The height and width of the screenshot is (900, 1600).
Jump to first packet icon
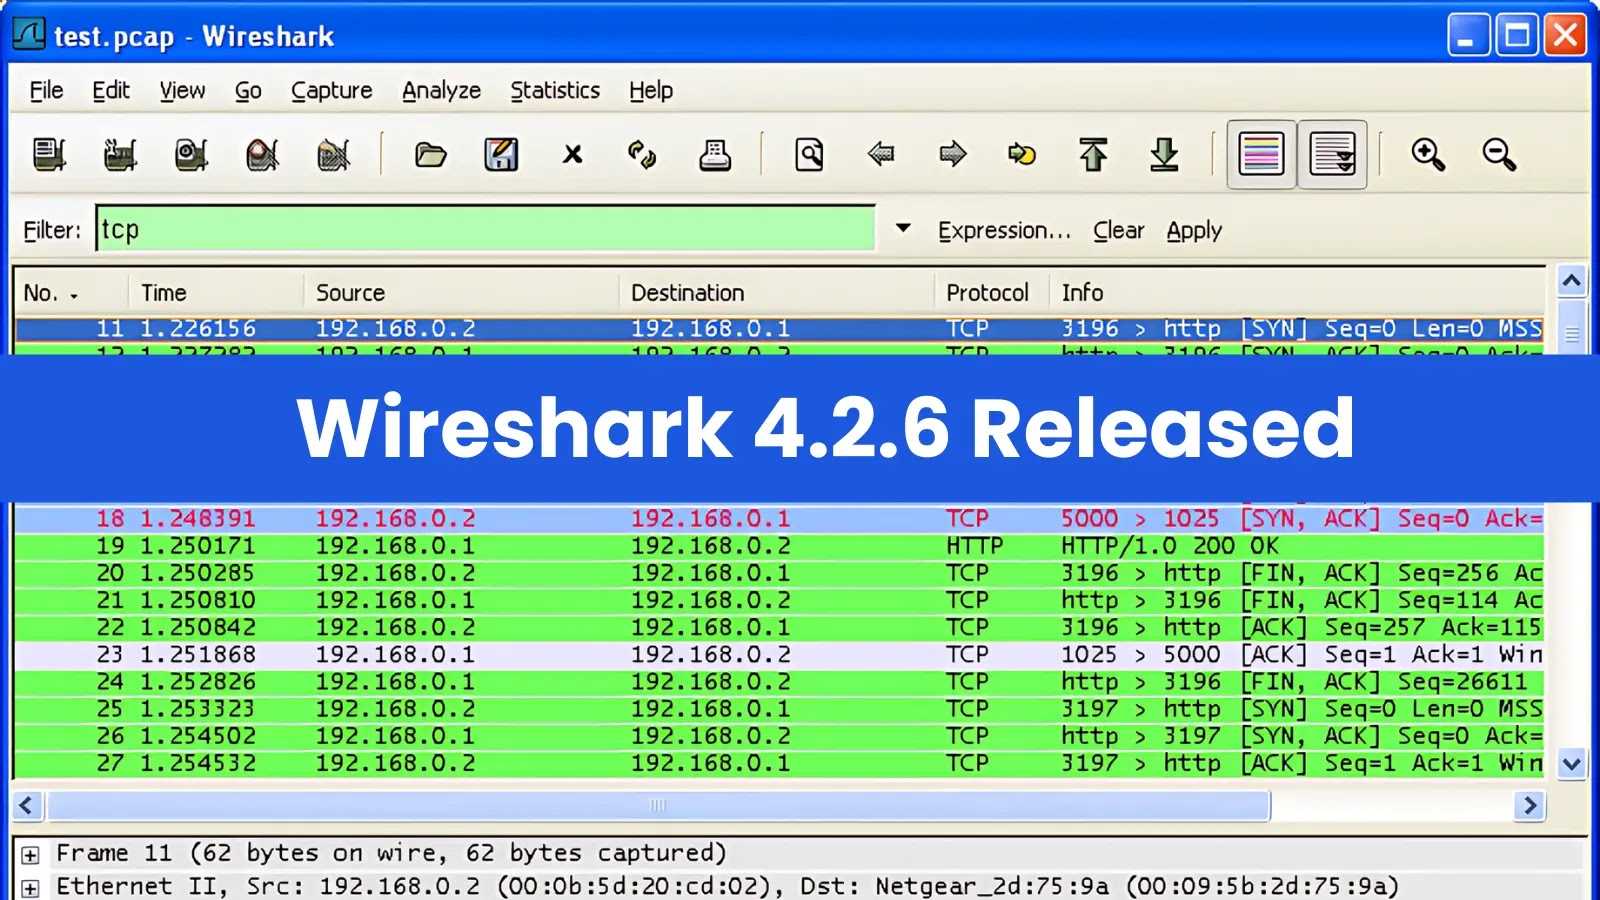[x=1093, y=155]
